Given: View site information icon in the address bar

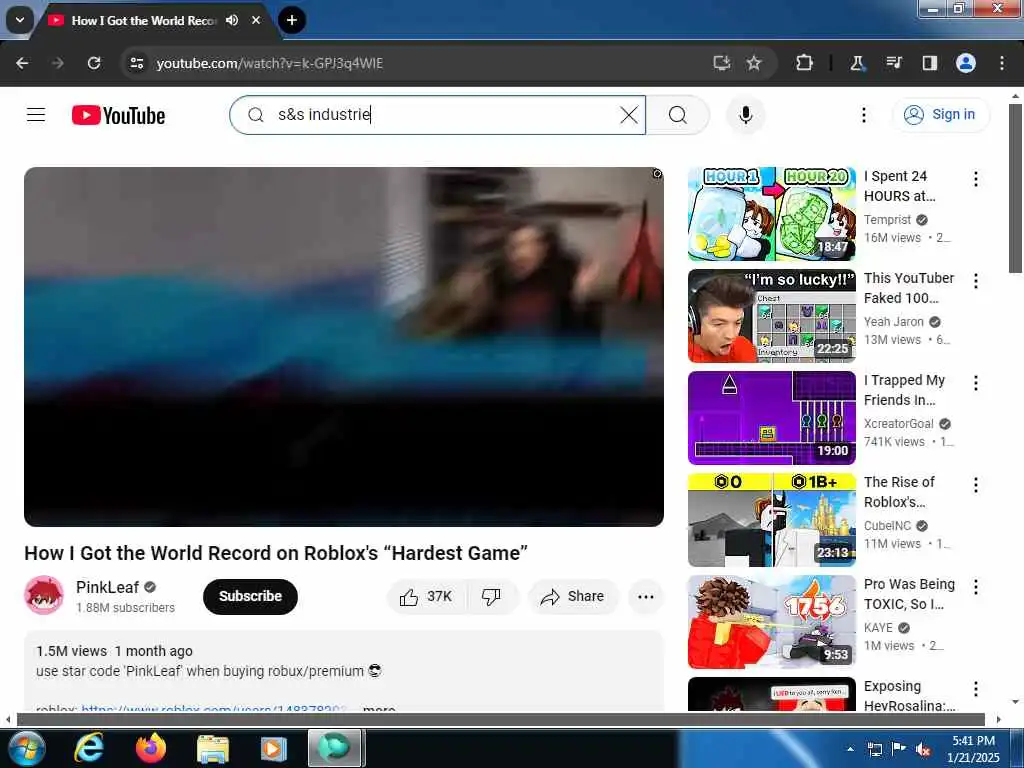Looking at the screenshot, I should click(x=136, y=63).
